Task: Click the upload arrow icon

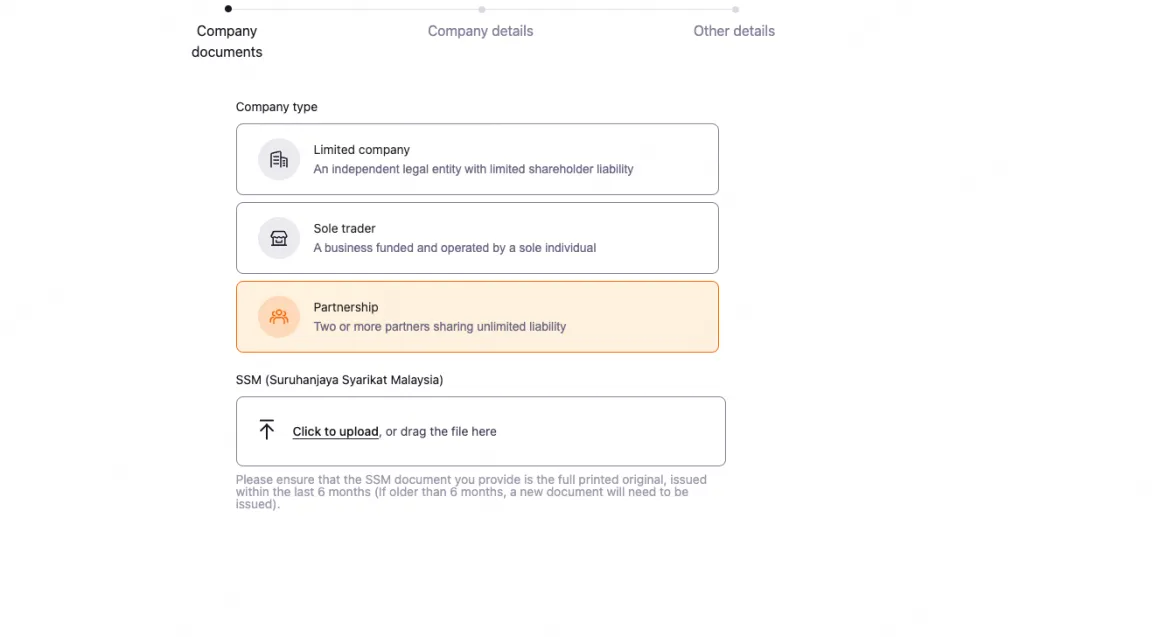Action: [x=266, y=430]
